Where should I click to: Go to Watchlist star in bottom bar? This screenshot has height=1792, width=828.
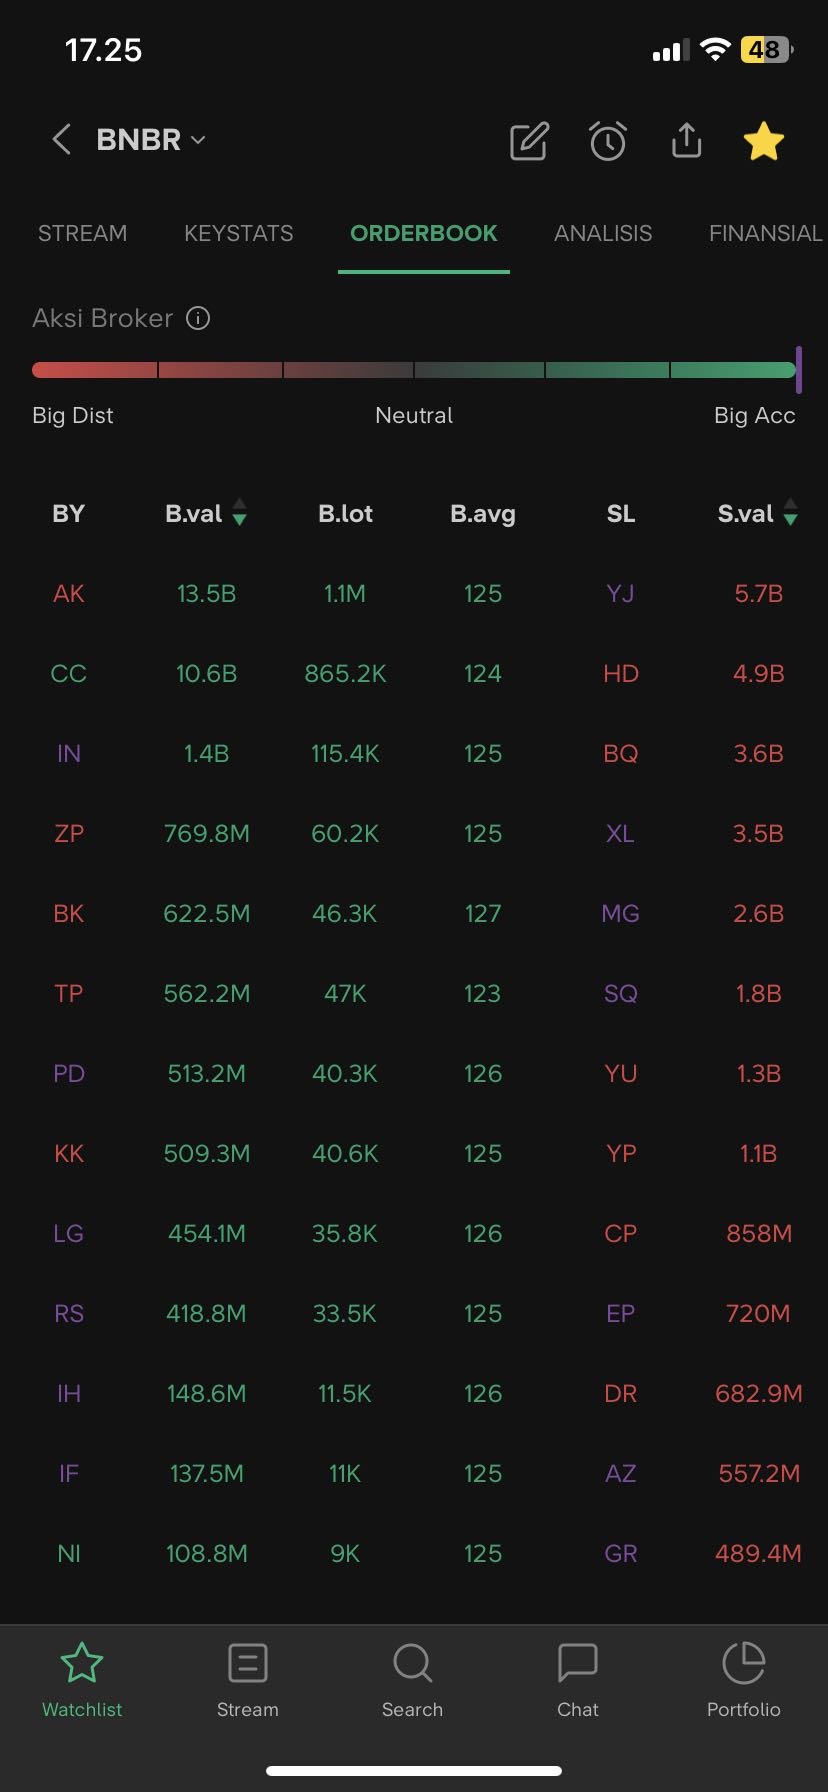pyautogui.click(x=82, y=1664)
